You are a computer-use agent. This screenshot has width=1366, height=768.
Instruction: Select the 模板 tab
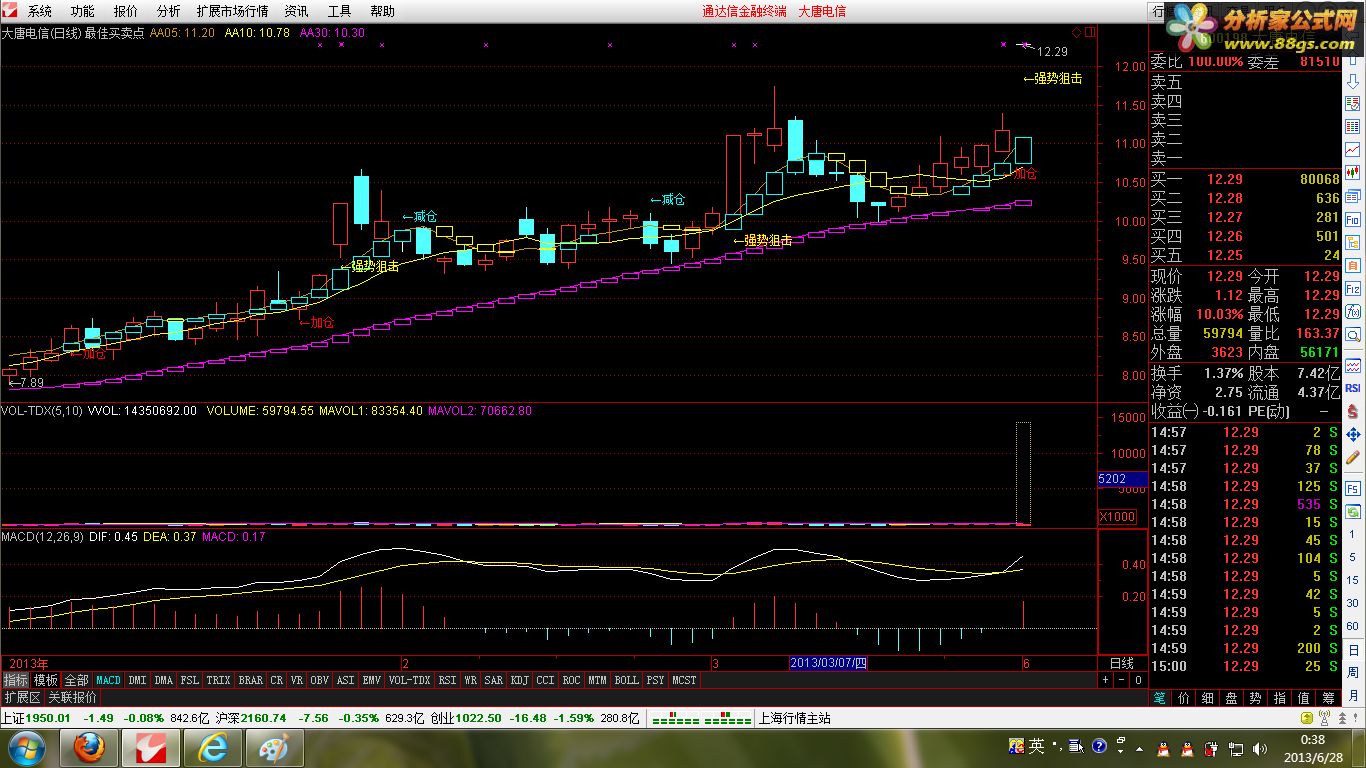(46, 680)
